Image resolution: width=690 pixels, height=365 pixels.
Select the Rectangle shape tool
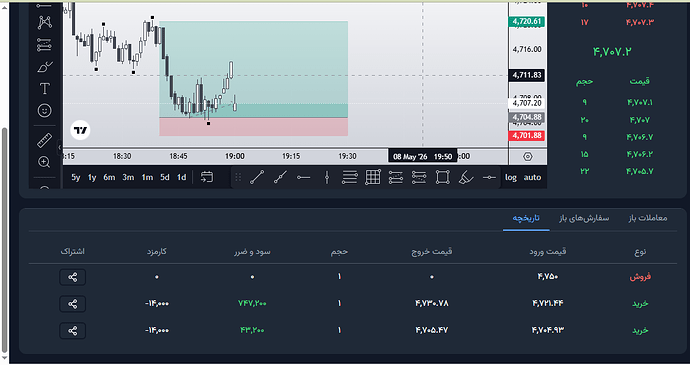pos(442,177)
